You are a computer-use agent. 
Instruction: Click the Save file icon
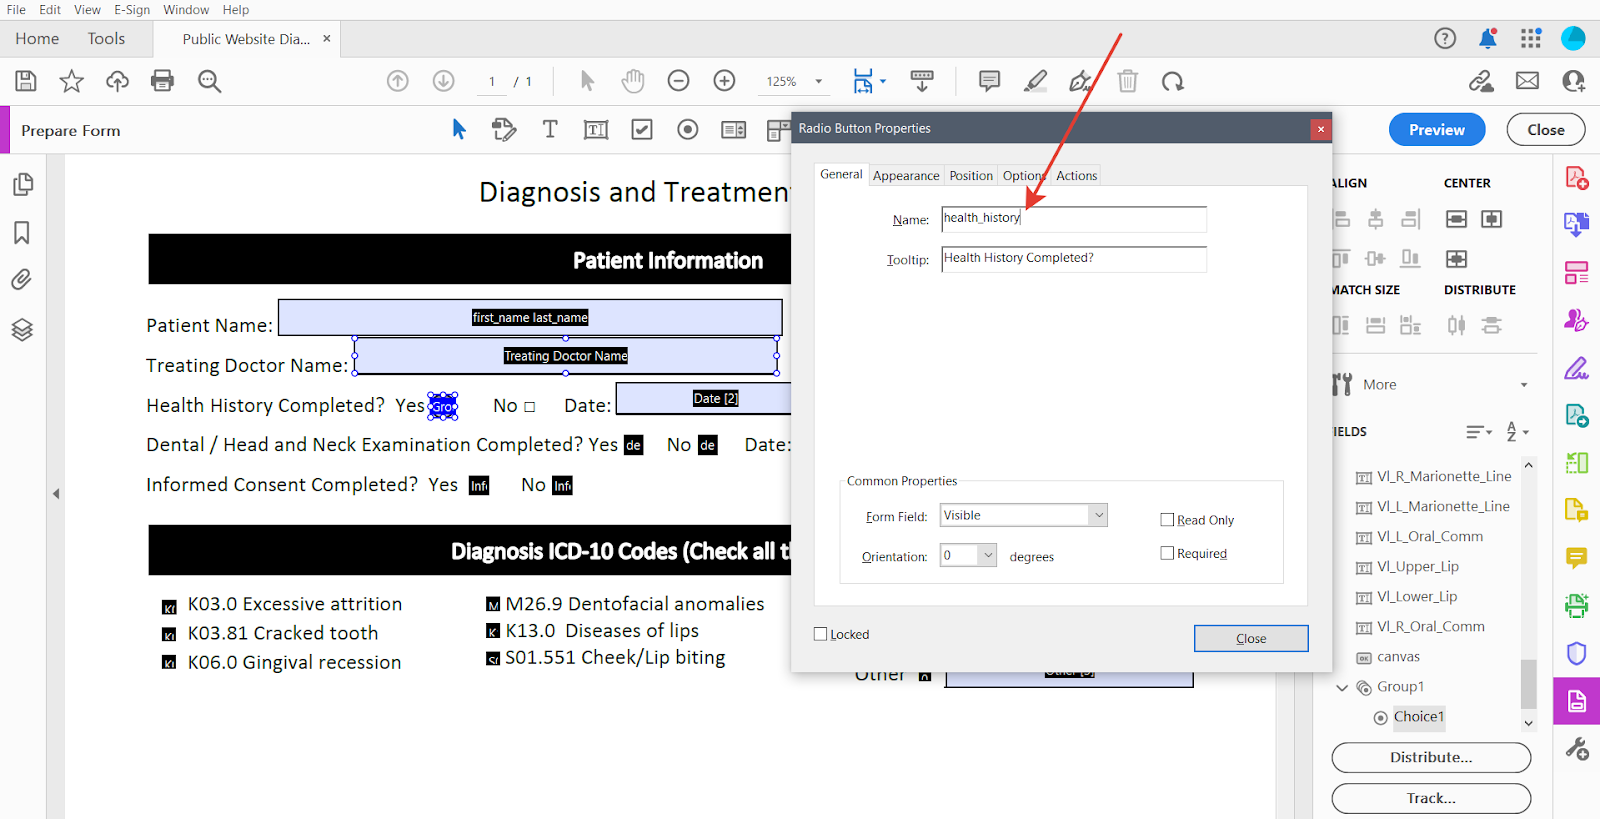coord(26,81)
